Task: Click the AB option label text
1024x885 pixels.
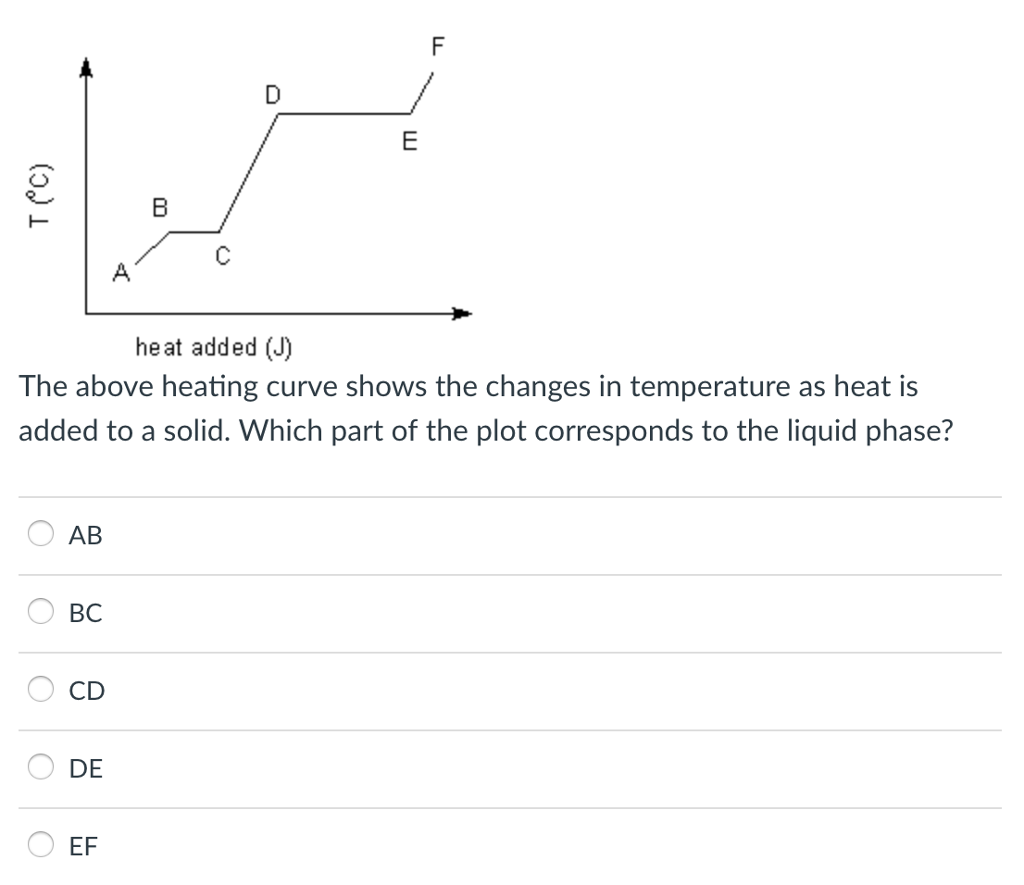Action: (x=84, y=535)
